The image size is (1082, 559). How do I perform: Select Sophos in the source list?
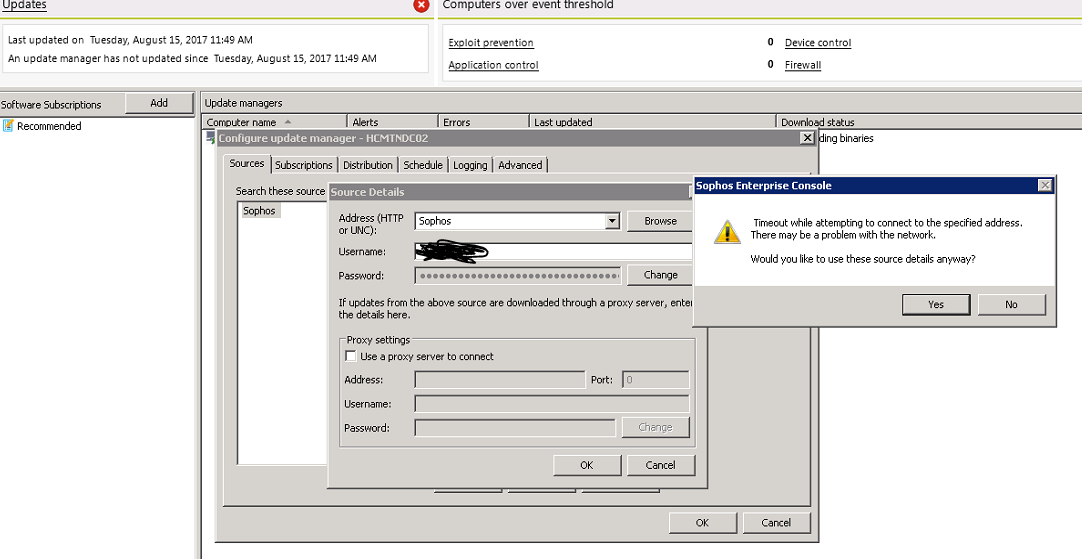pos(259,211)
